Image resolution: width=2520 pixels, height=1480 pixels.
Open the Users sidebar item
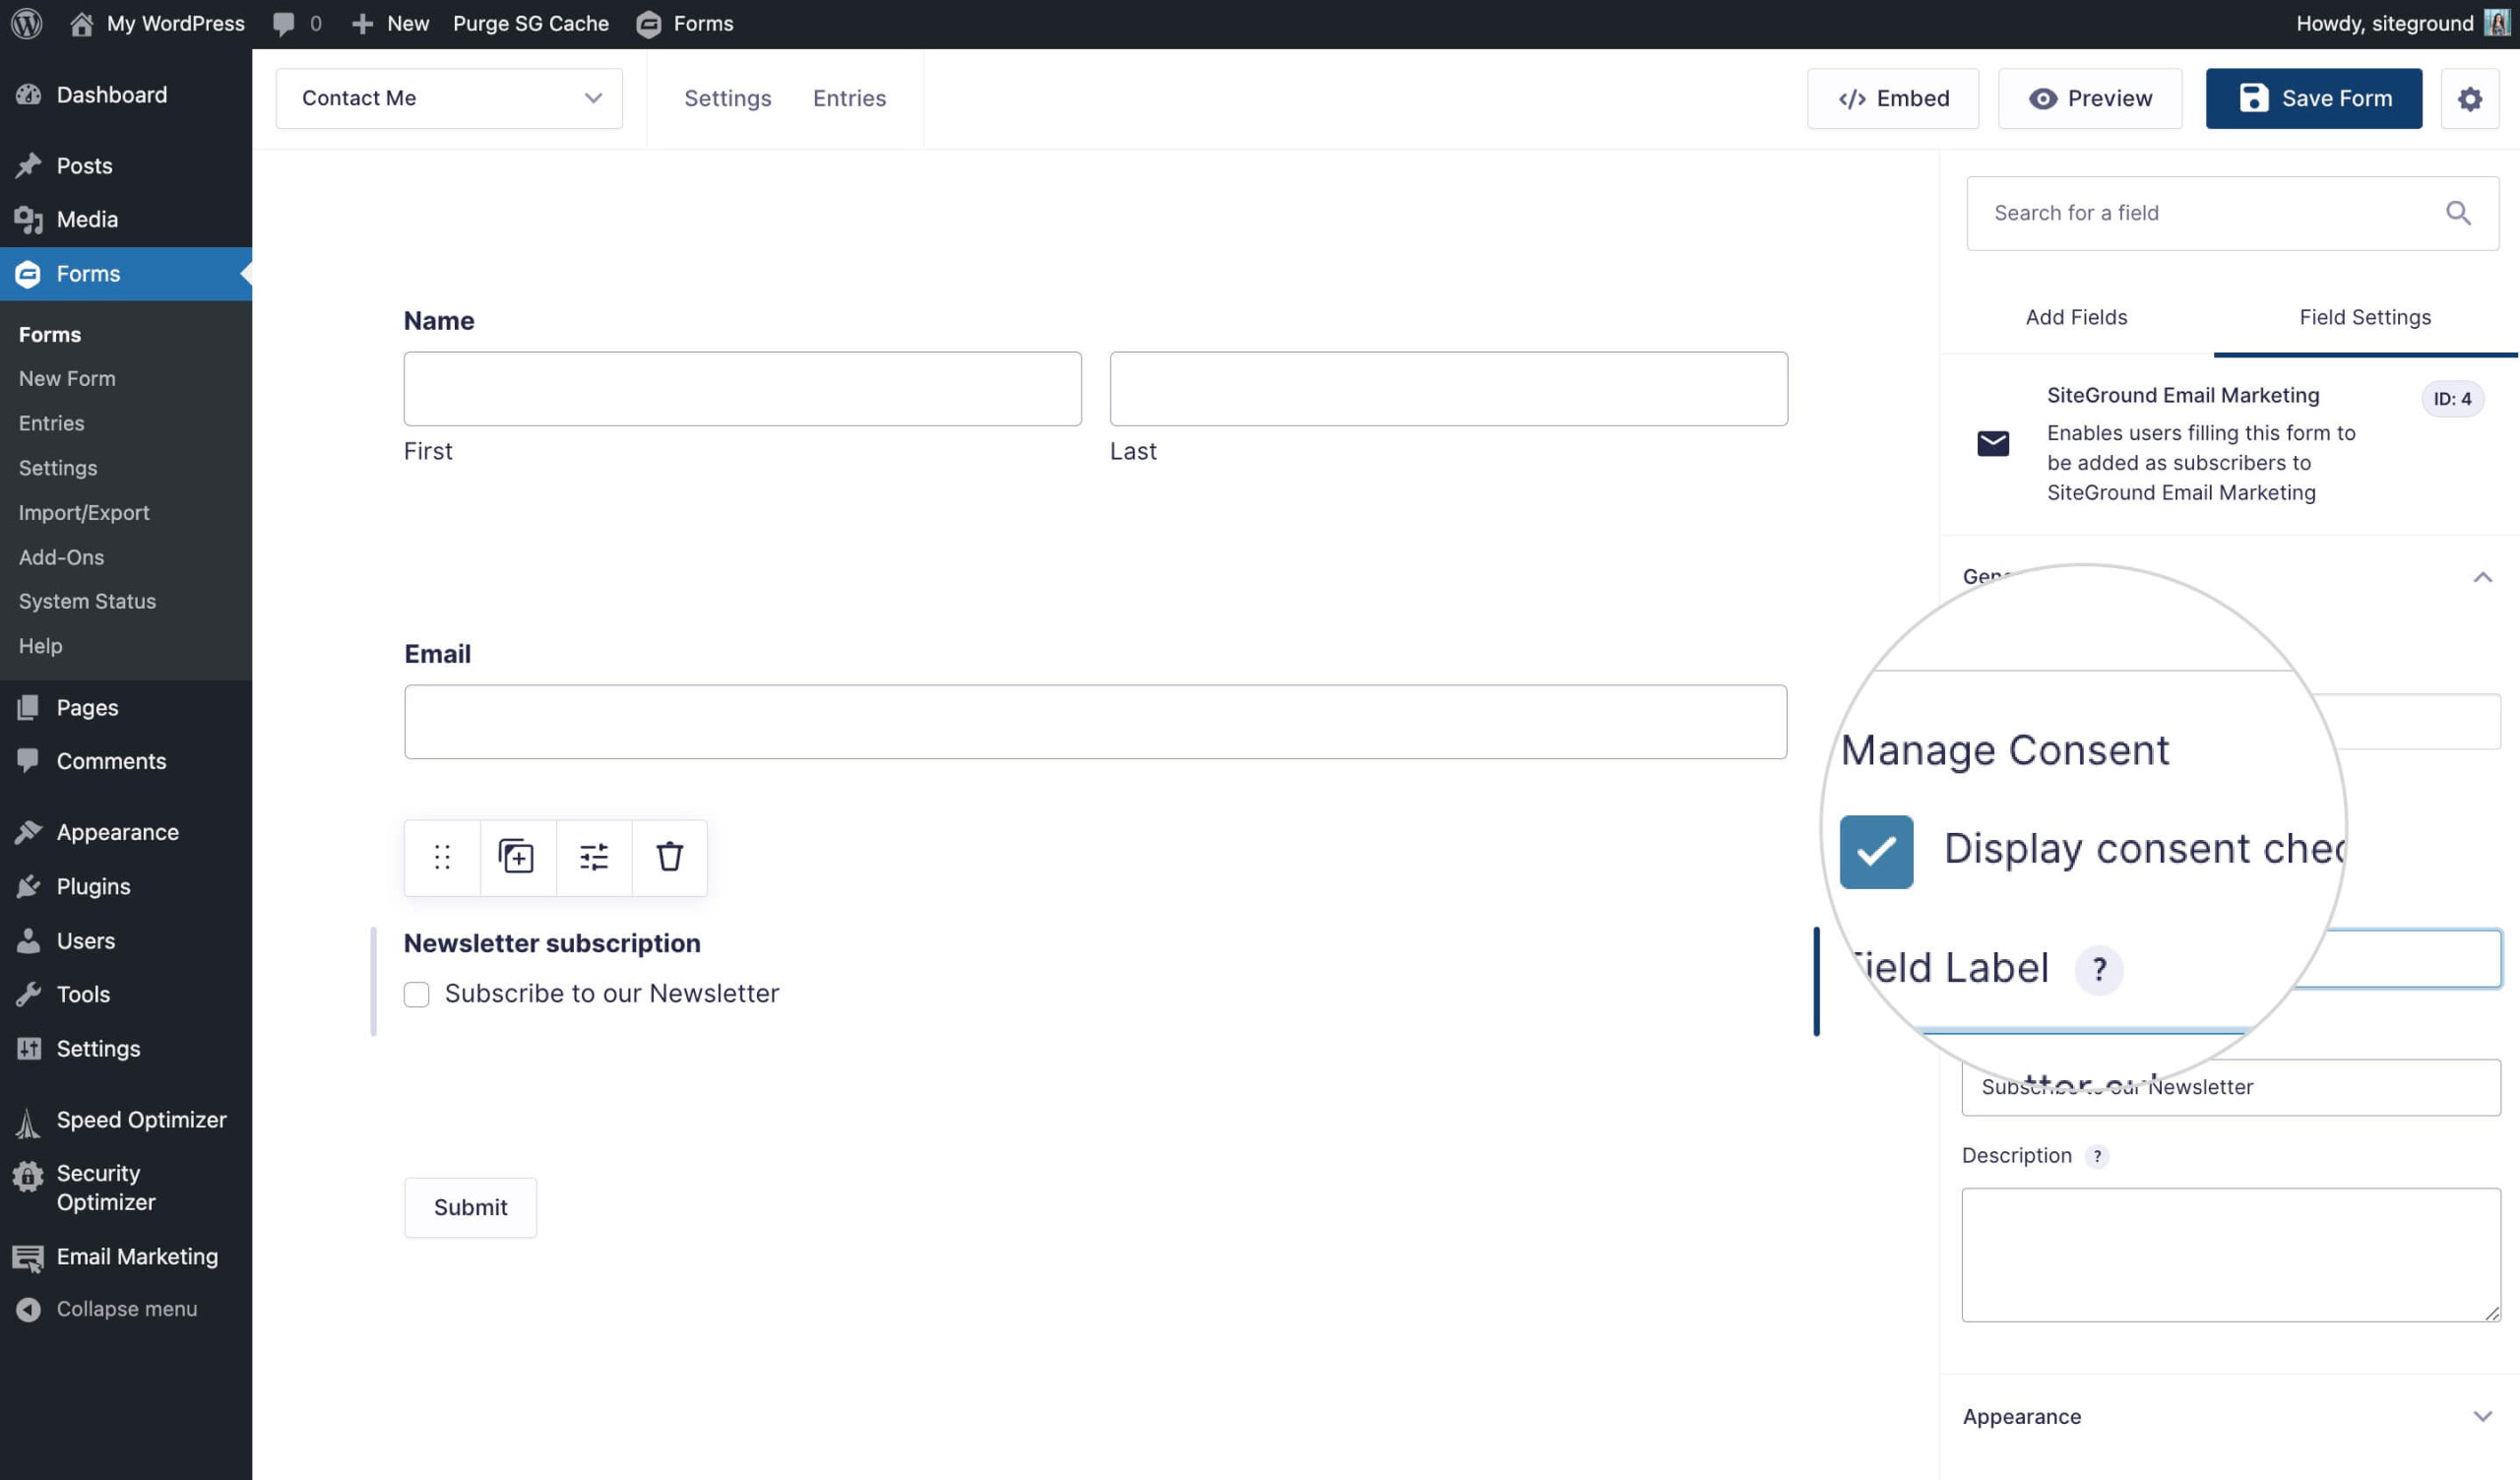[126, 940]
